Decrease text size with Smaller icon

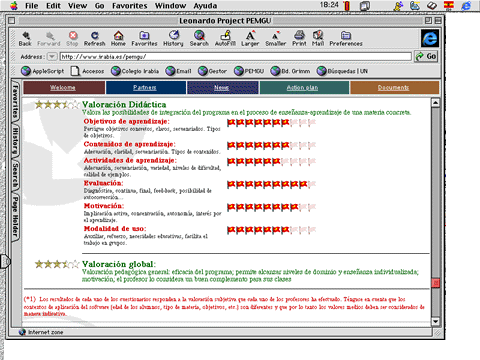(x=276, y=39)
